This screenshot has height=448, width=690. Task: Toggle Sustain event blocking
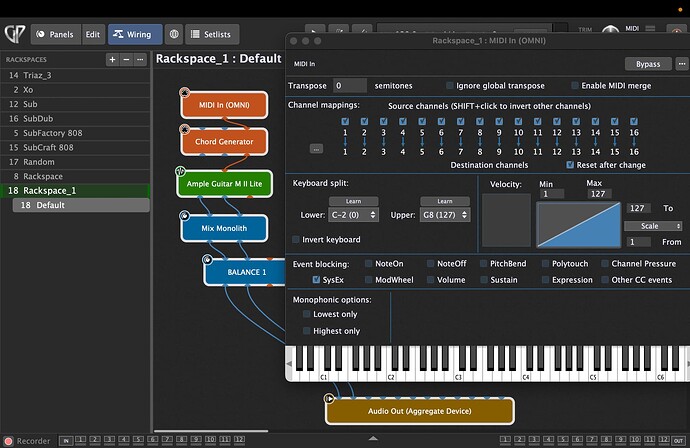tap(484, 279)
